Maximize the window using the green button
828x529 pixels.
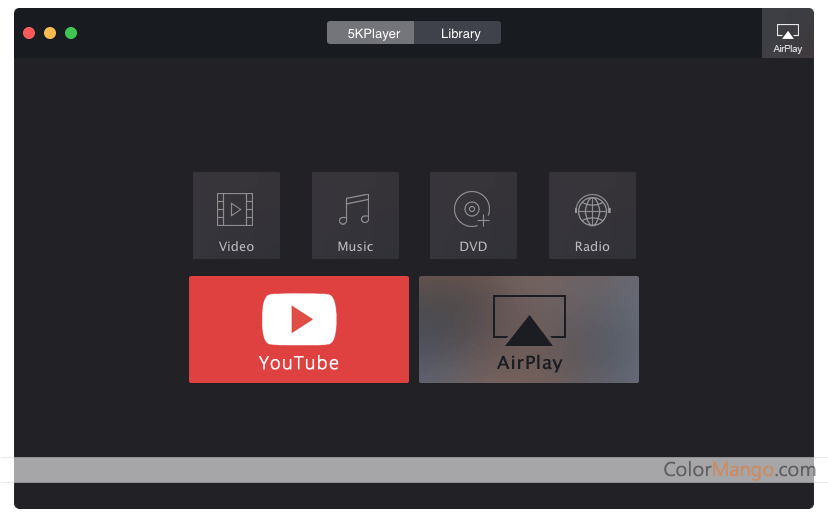point(71,33)
